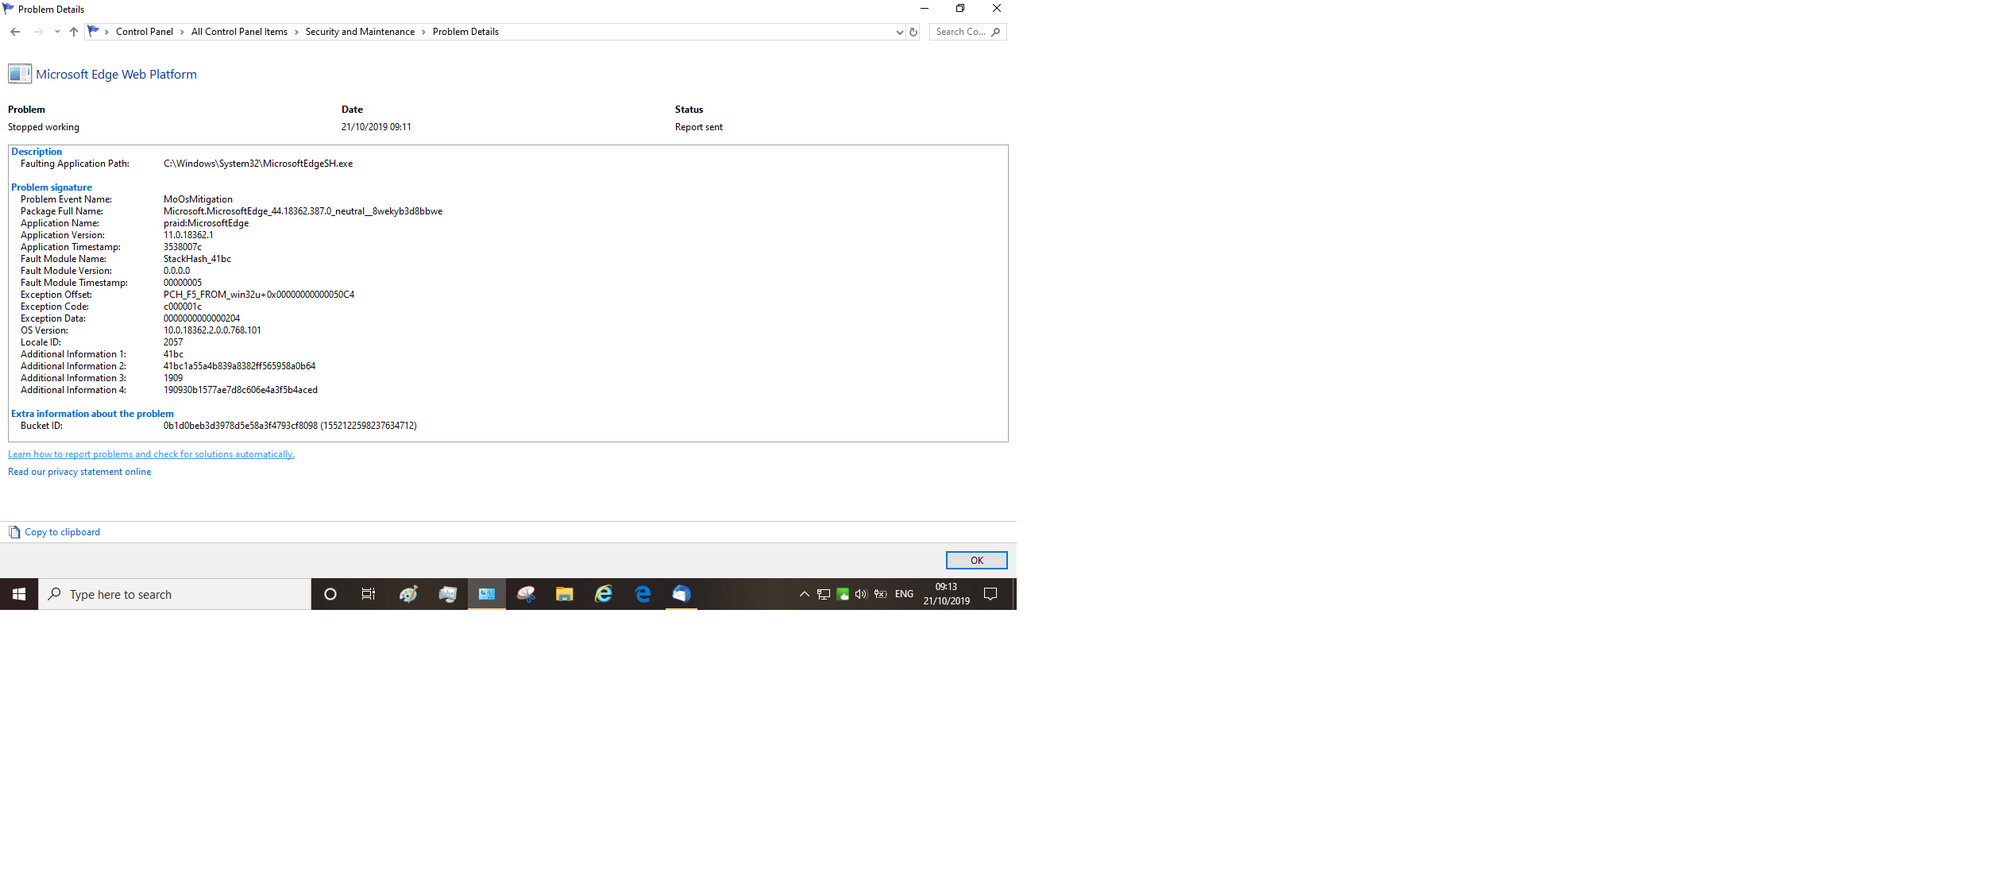Click the Microsoft Edge Web Platform app icon
Viewport: 2000px width, 872px height.
click(19, 74)
